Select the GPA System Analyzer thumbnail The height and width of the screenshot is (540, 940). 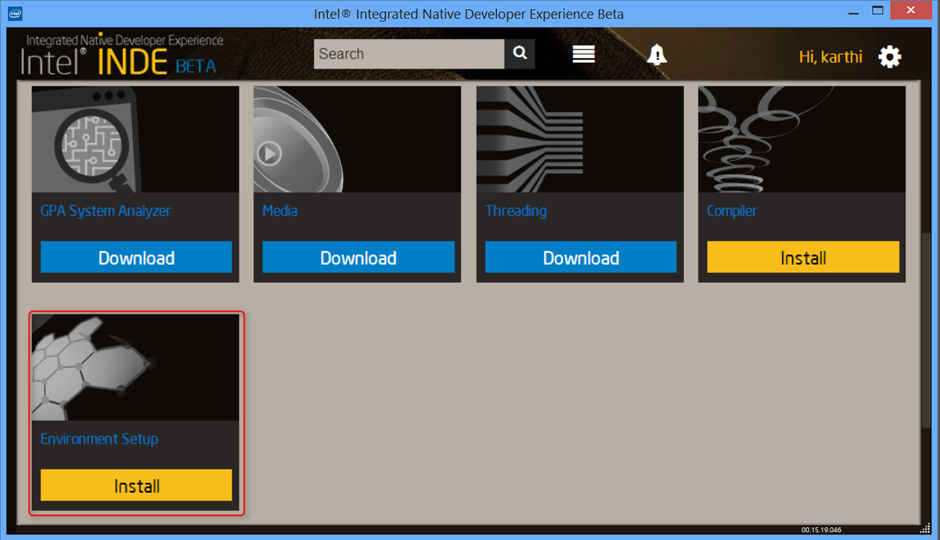click(135, 139)
